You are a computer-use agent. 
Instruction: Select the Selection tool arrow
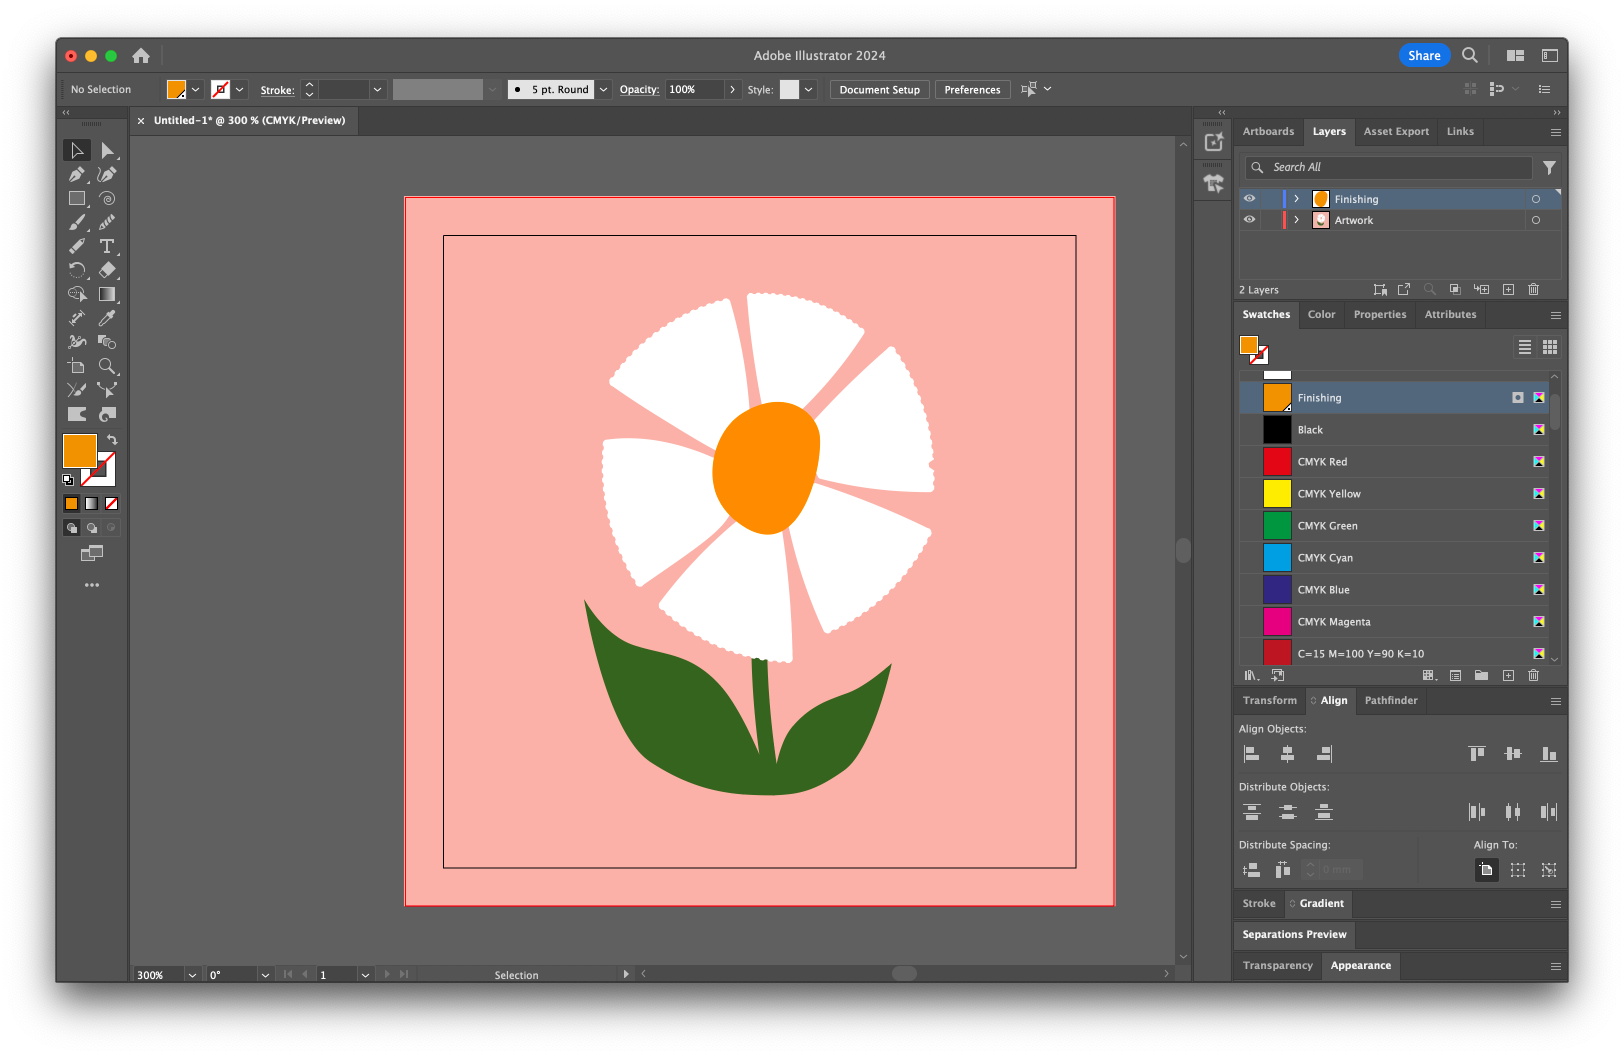pyautogui.click(x=77, y=150)
